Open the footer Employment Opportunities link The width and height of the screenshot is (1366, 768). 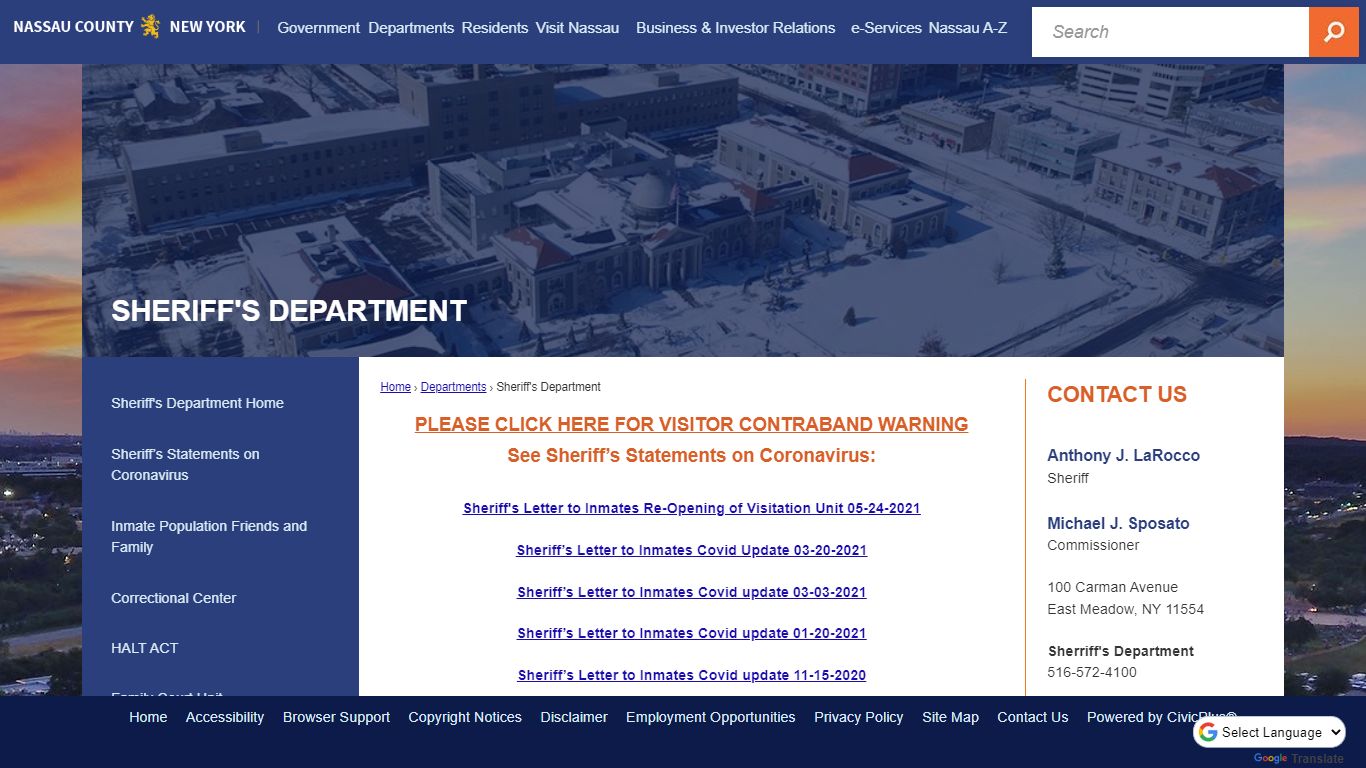point(711,717)
